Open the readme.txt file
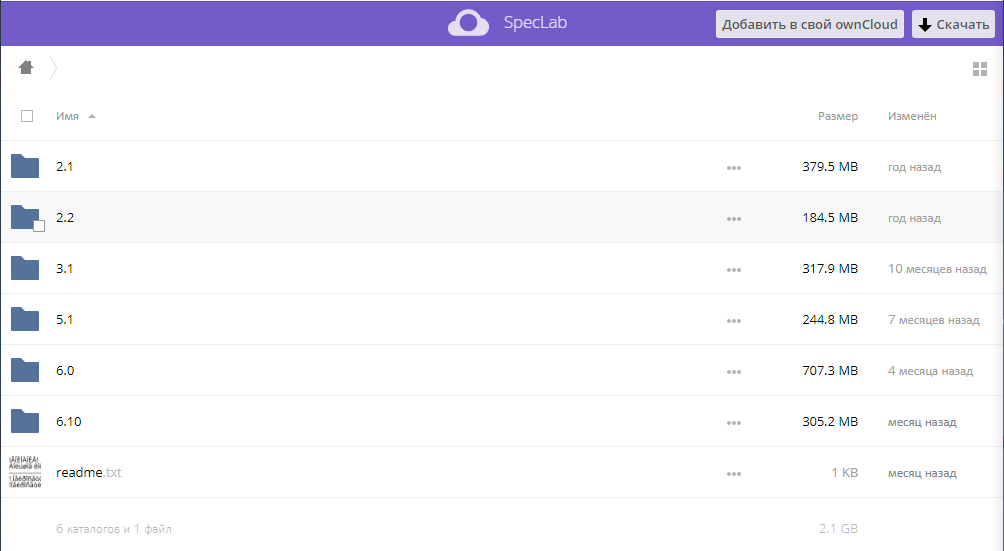Screen dimensions: 1004x551 (88, 472)
